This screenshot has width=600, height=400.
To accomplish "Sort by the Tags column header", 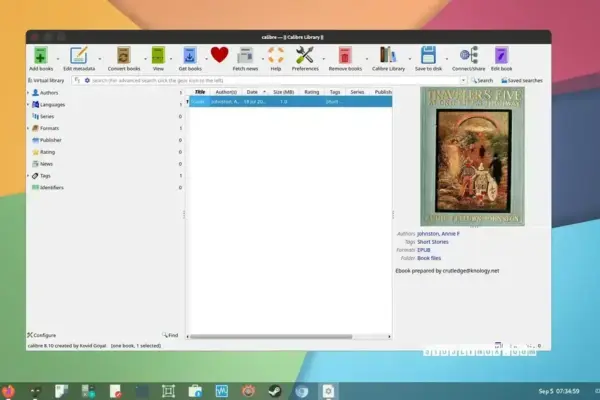I will [335, 92].
